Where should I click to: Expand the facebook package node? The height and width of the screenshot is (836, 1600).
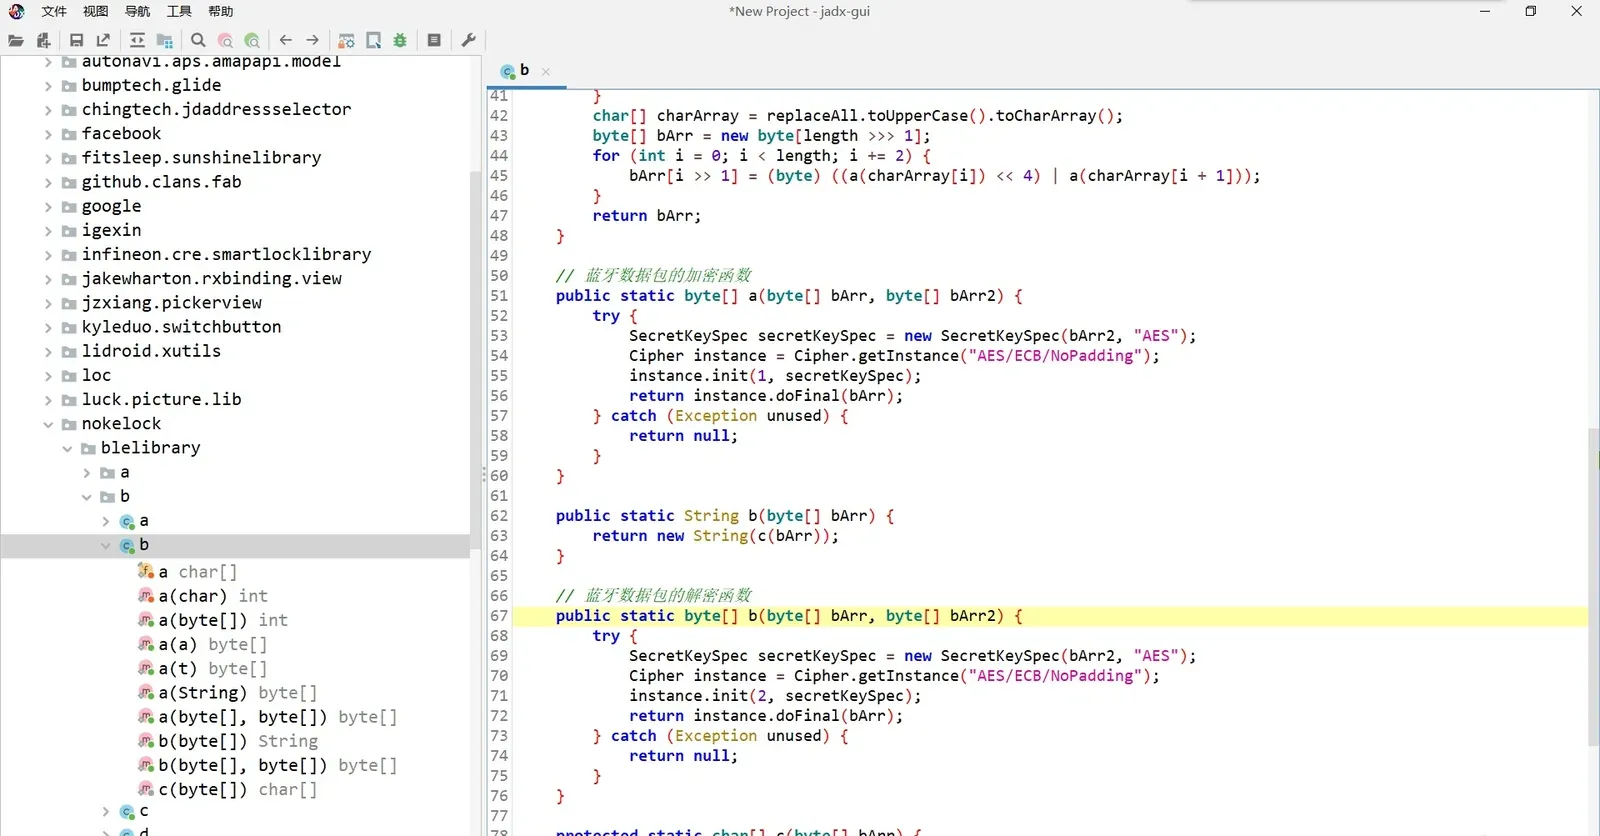point(48,134)
